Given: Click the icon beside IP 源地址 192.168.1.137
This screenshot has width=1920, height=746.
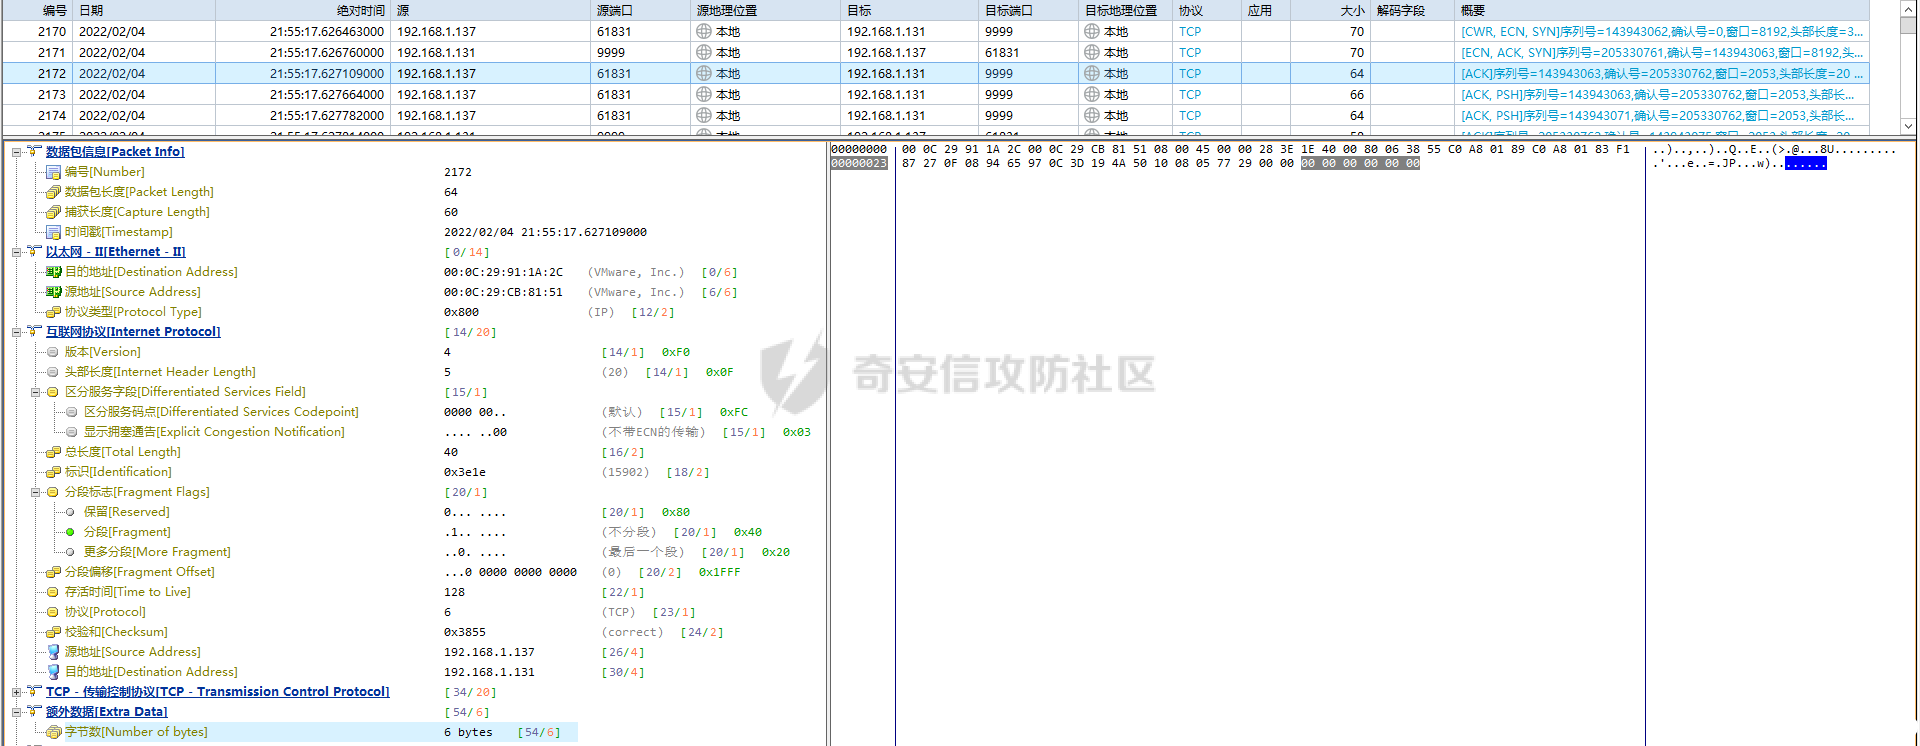Looking at the screenshot, I should (x=54, y=652).
